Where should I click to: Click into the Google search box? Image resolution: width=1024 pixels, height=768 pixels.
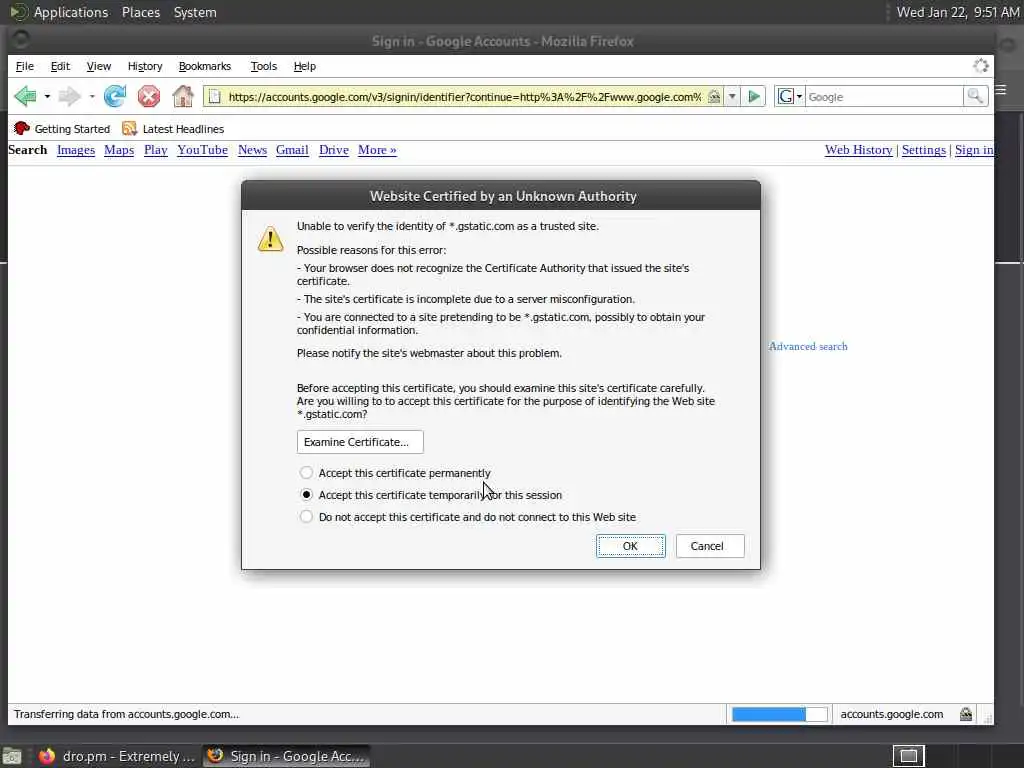[x=884, y=97]
